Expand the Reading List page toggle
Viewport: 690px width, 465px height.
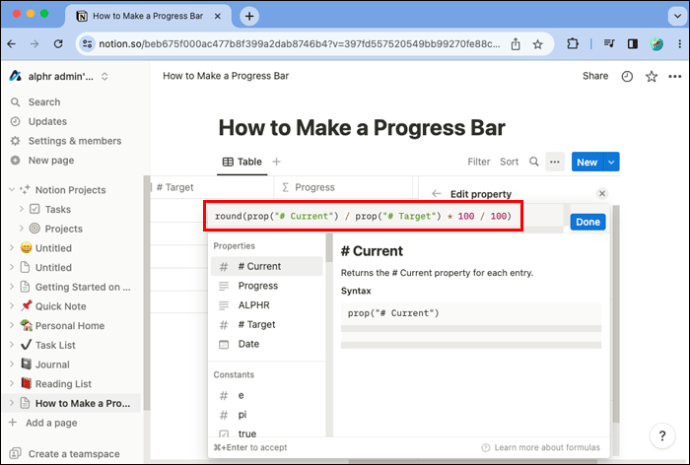tap(12, 384)
